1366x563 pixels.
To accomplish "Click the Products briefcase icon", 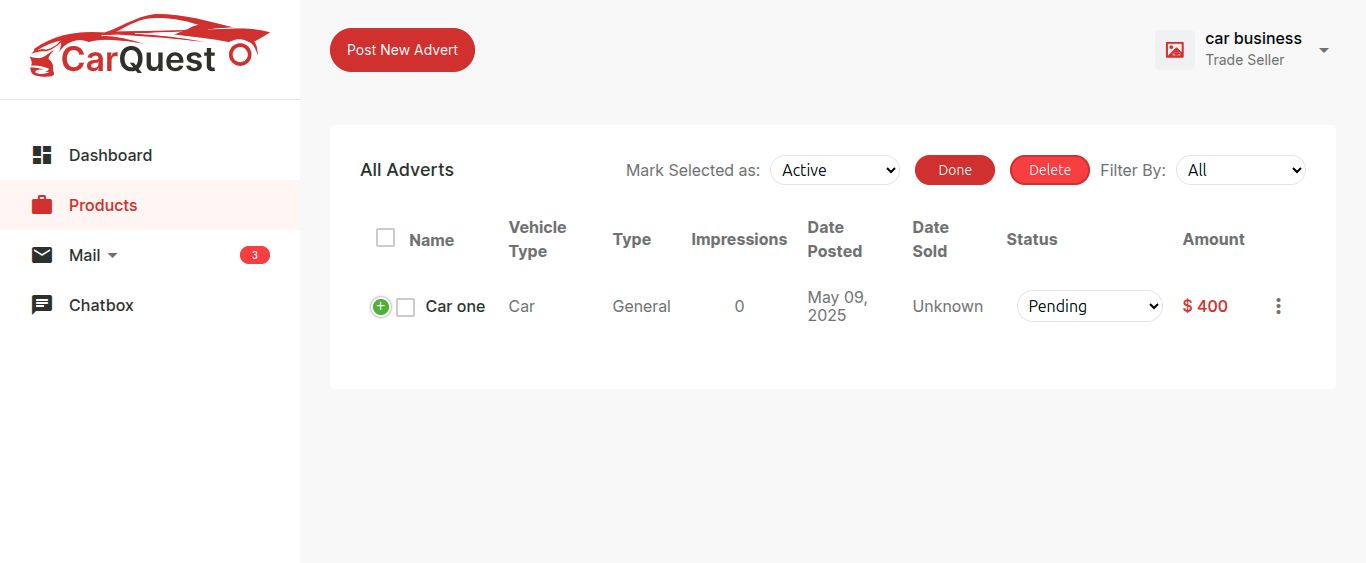I will coord(42,205).
